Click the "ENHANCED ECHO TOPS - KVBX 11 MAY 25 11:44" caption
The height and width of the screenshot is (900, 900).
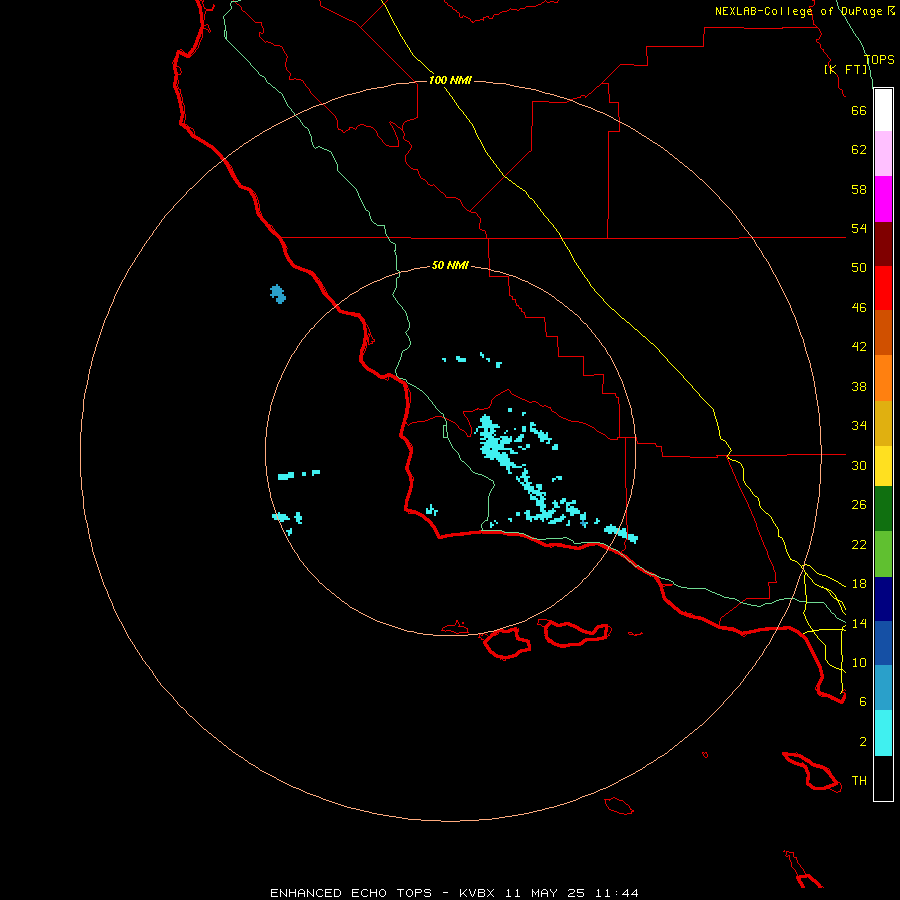(454, 893)
